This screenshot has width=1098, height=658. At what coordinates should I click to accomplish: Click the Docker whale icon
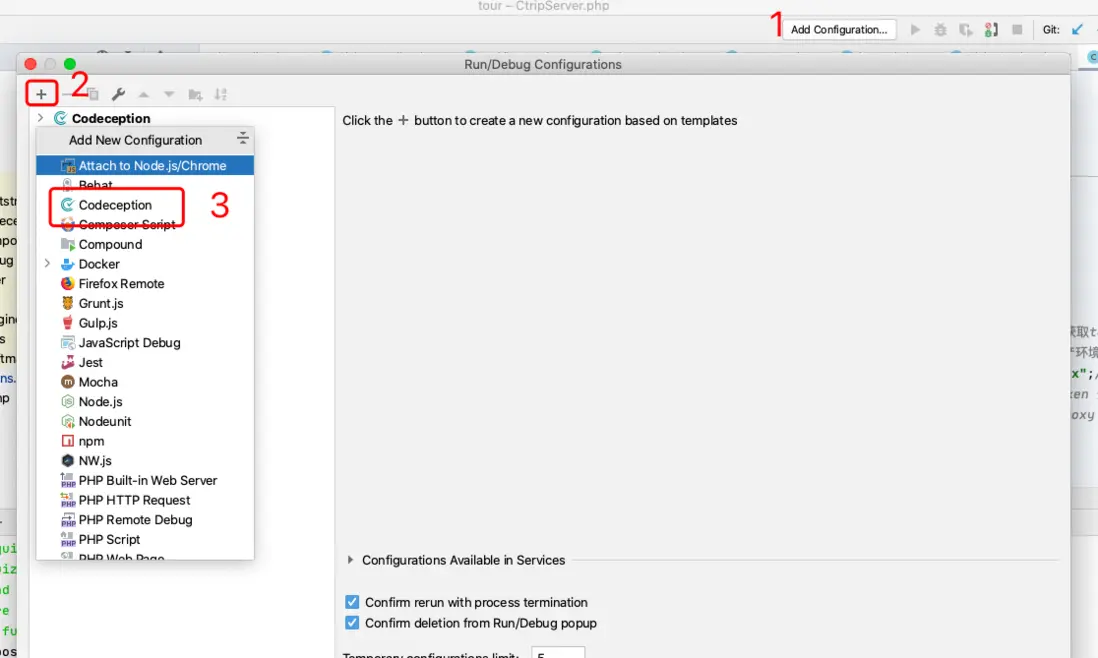click(x=67, y=264)
